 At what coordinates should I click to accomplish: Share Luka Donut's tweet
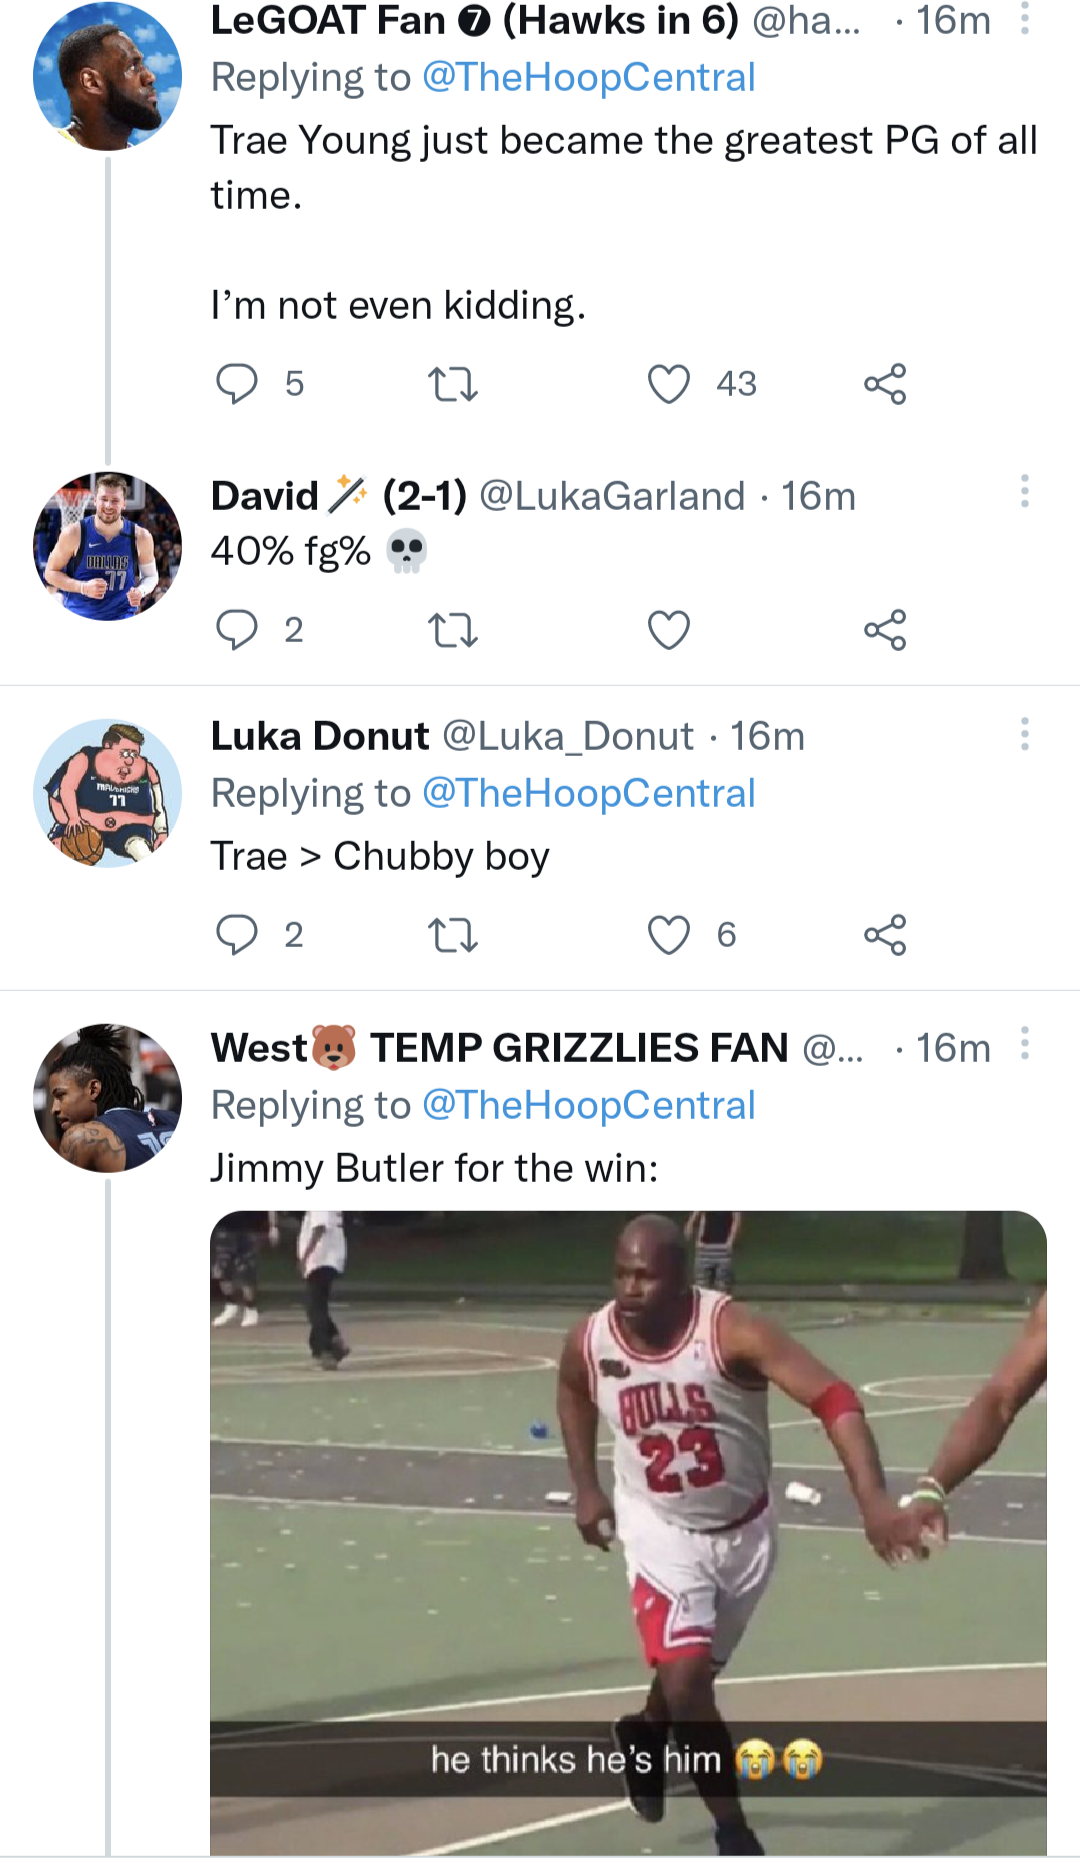(x=885, y=935)
